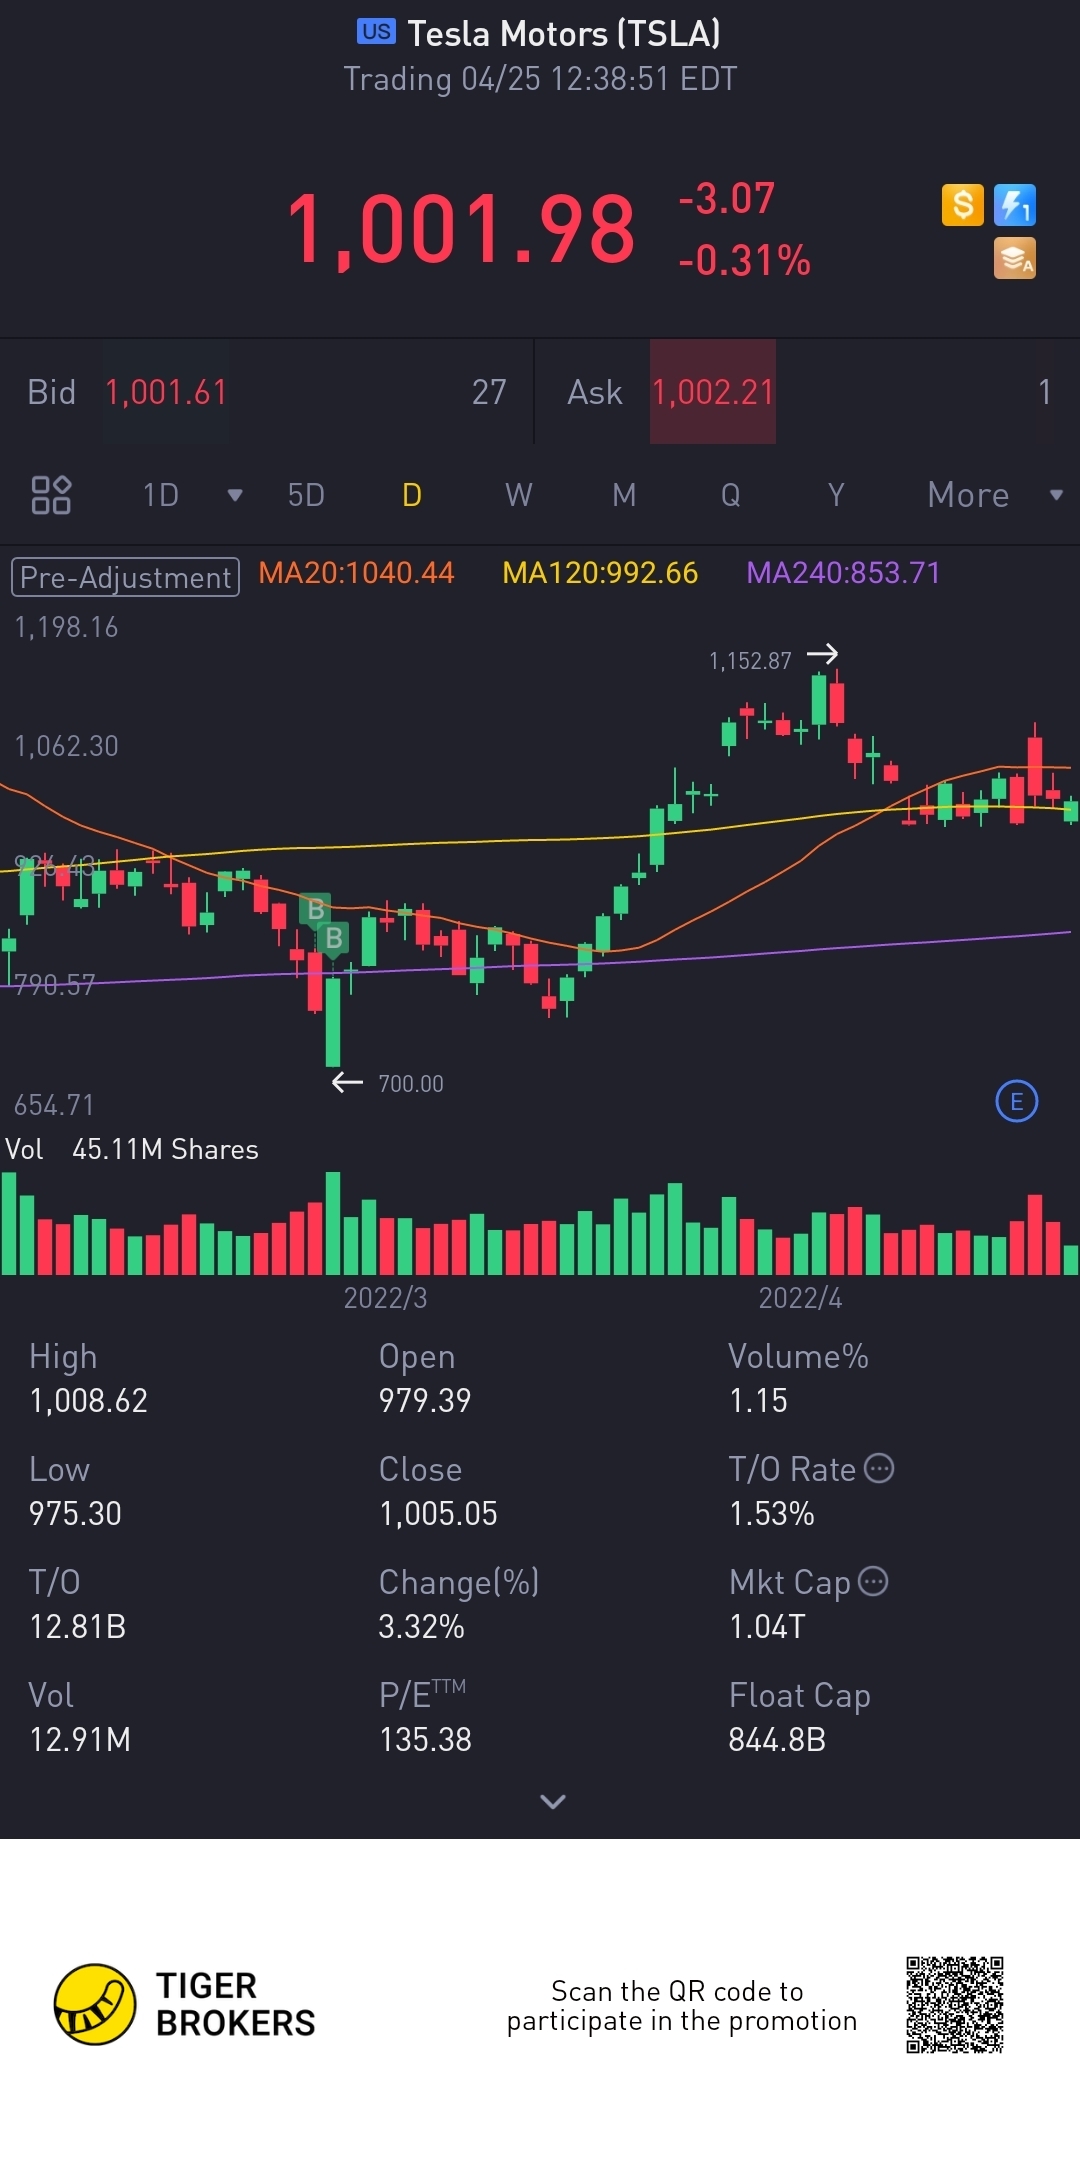
Task: Tap the -0.31% change value
Action: (x=744, y=261)
